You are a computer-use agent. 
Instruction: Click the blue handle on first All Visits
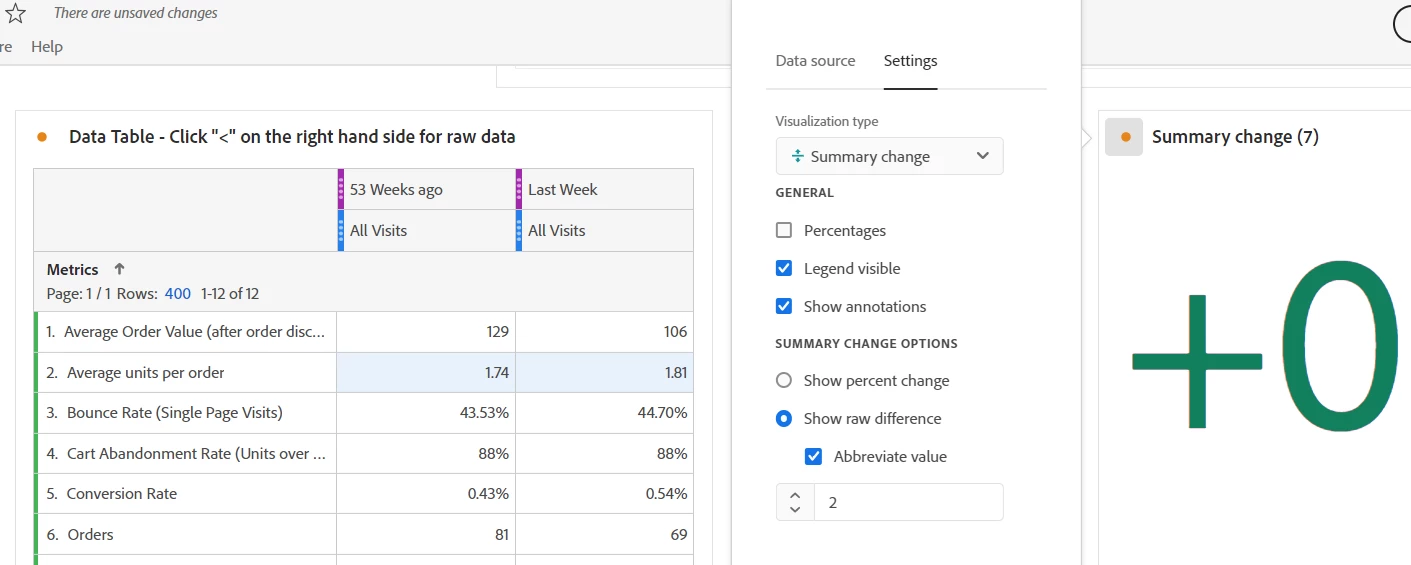click(341, 230)
